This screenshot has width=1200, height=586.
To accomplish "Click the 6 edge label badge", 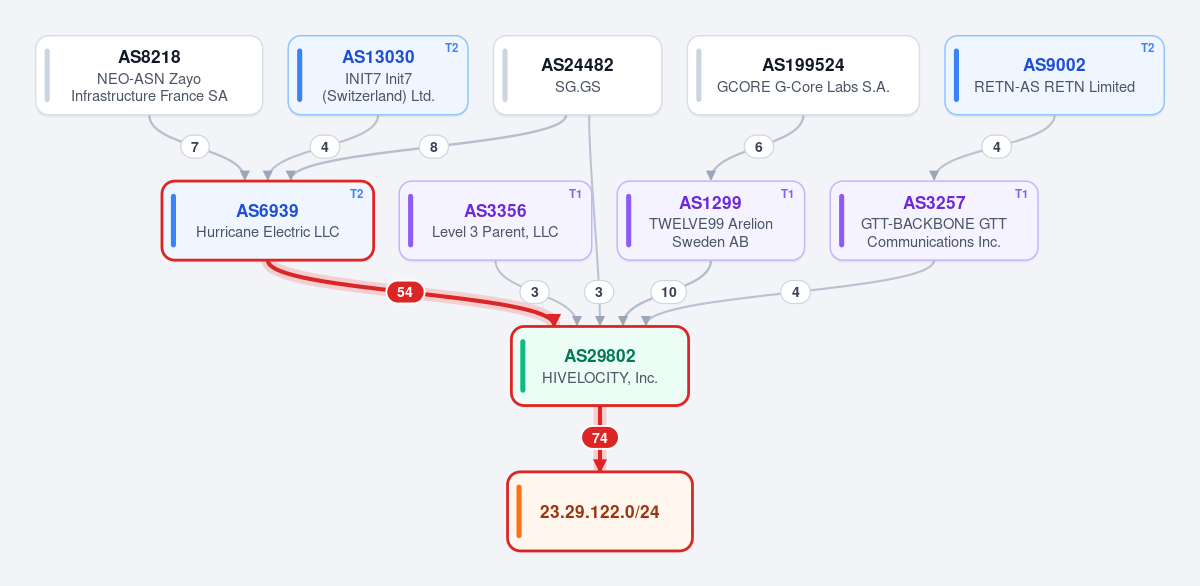I will (x=759, y=147).
